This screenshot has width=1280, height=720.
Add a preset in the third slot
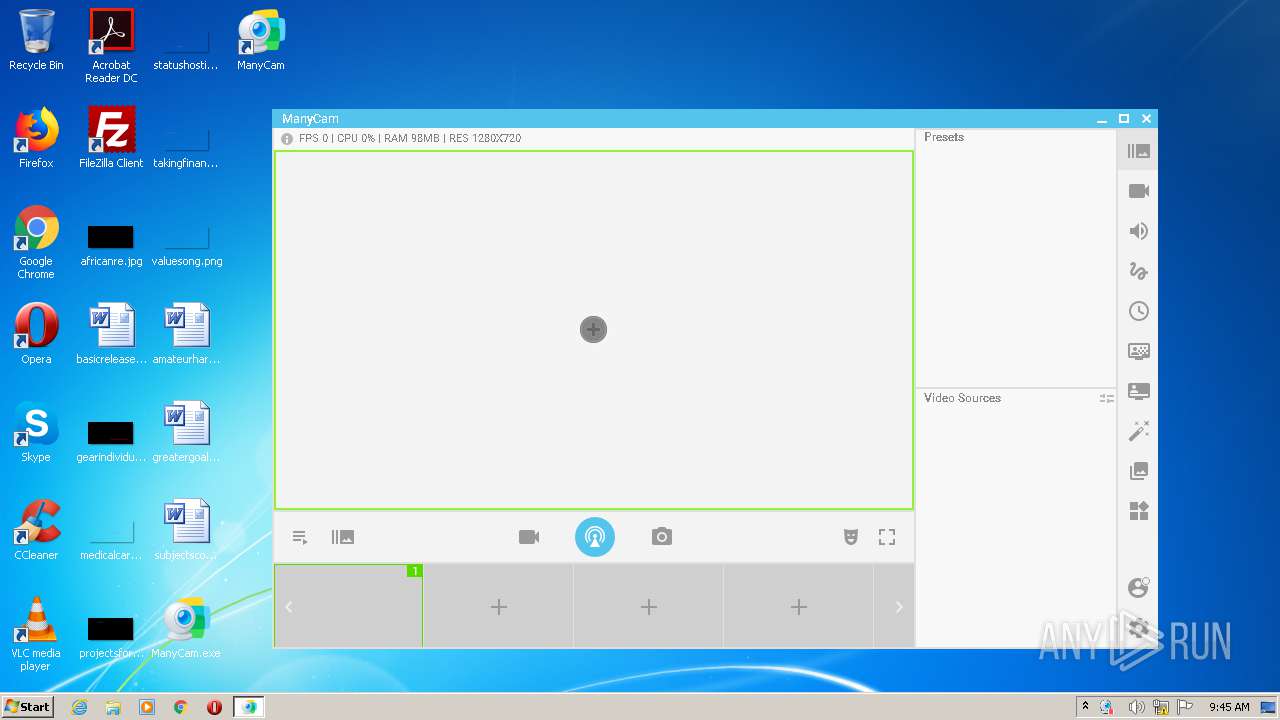[648, 606]
